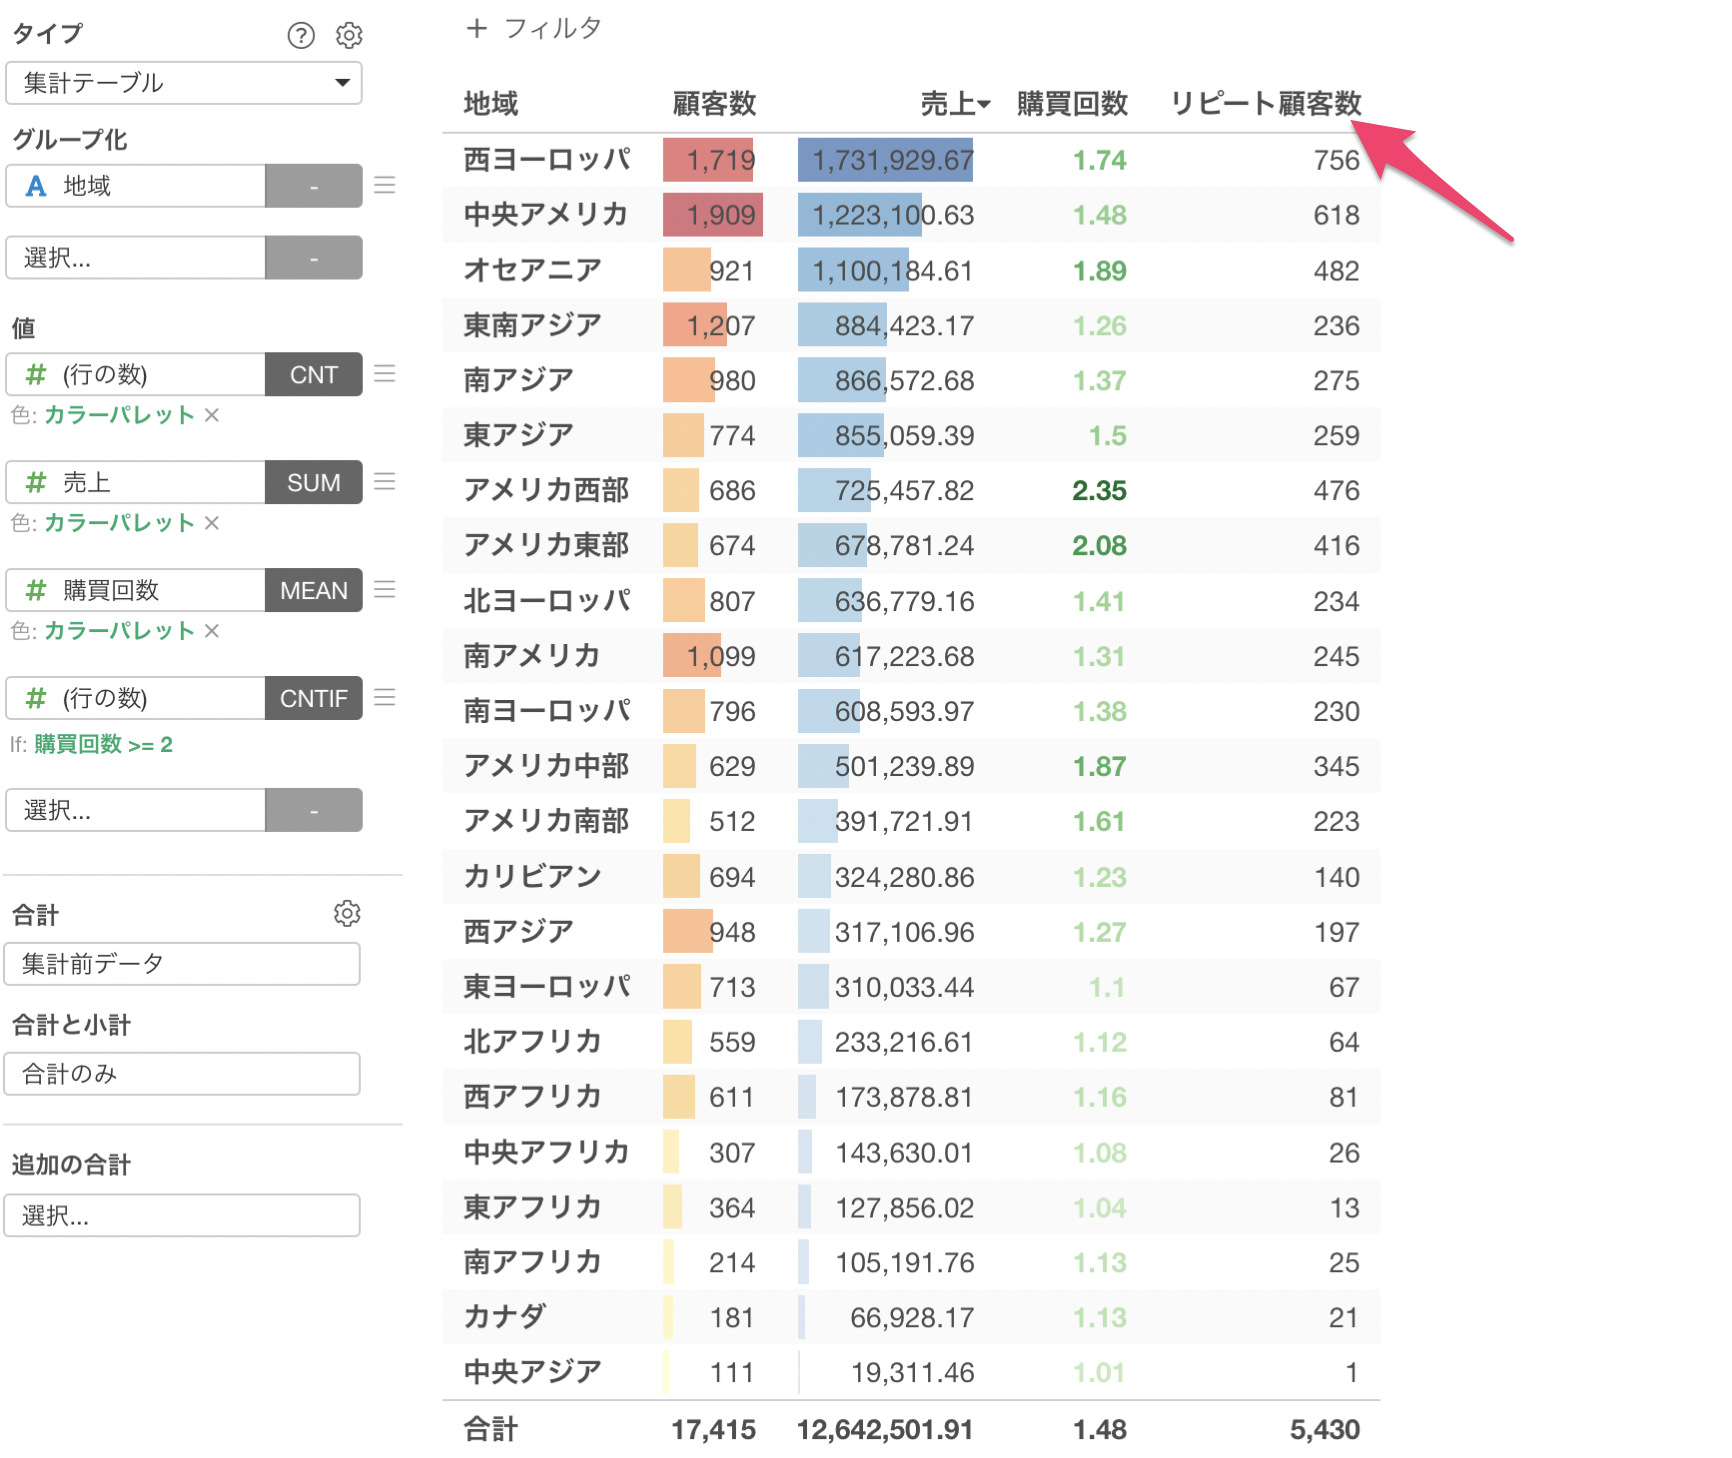1732x1458 pixels.
Task: Open the 合計のみ totals dropdown
Action: (182, 1074)
